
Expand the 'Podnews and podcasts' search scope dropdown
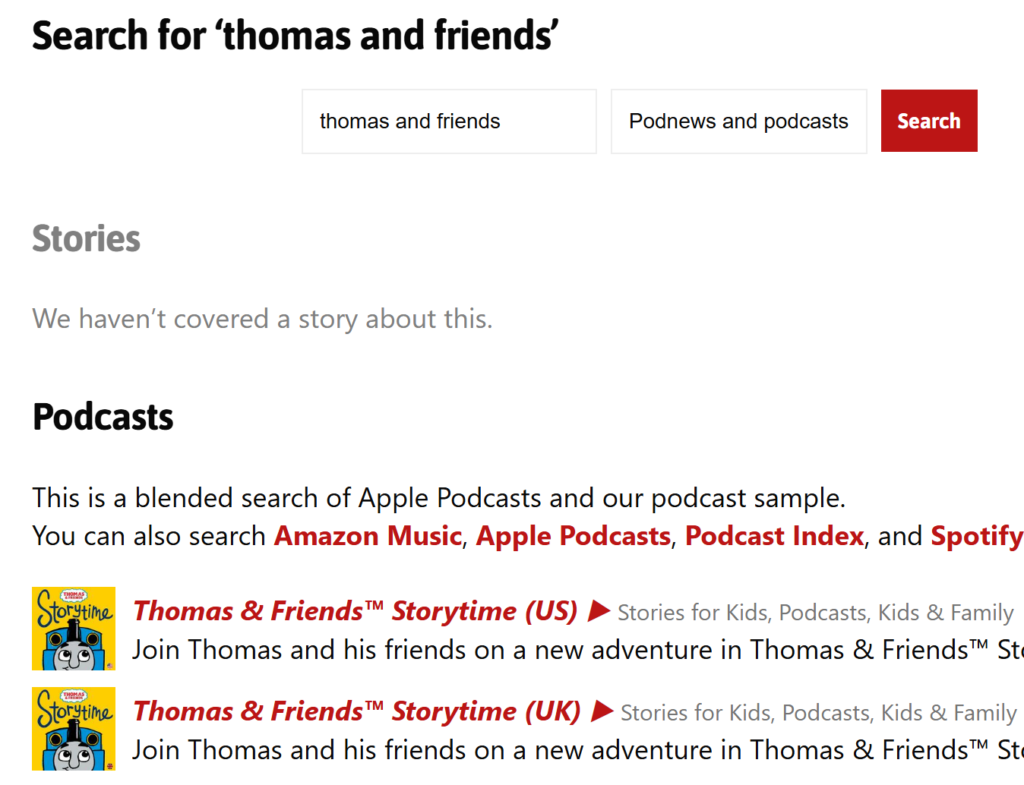point(739,121)
